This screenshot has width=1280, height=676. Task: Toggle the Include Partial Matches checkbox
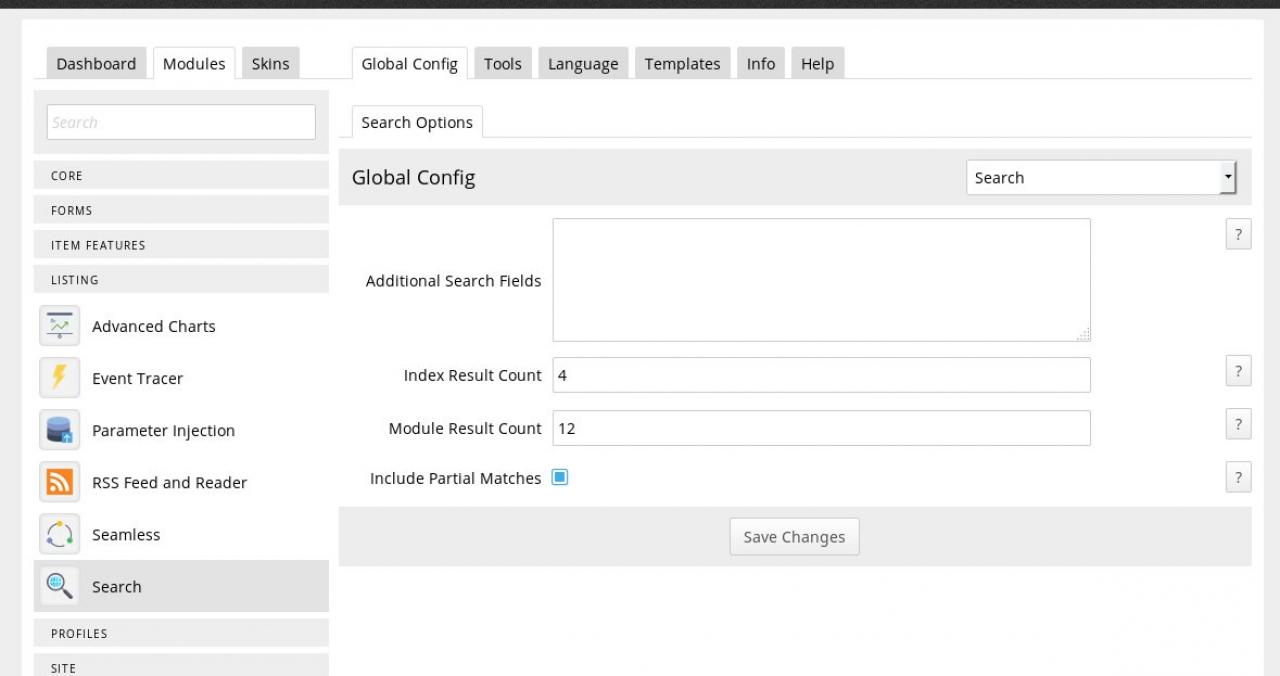tap(560, 478)
